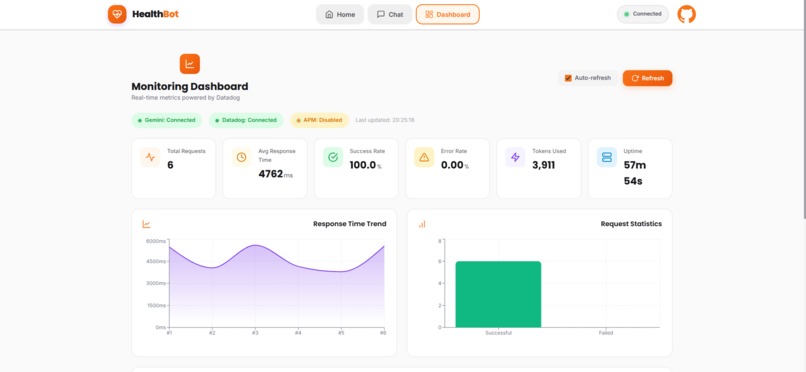Click the 6000ms y-axis label
The width and height of the screenshot is (806, 372).
pyautogui.click(x=156, y=241)
